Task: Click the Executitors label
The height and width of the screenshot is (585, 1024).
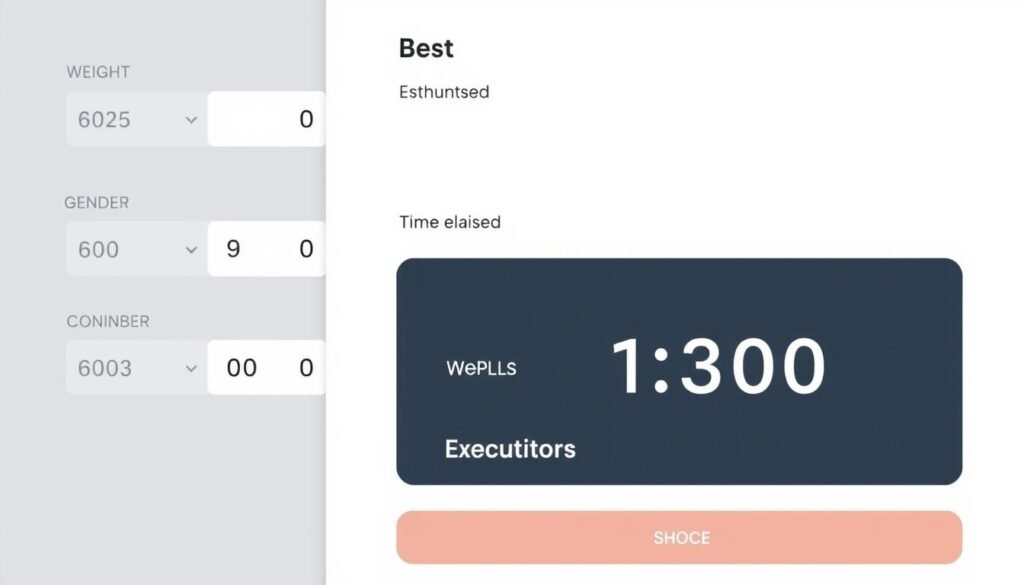Action: tap(510, 449)
